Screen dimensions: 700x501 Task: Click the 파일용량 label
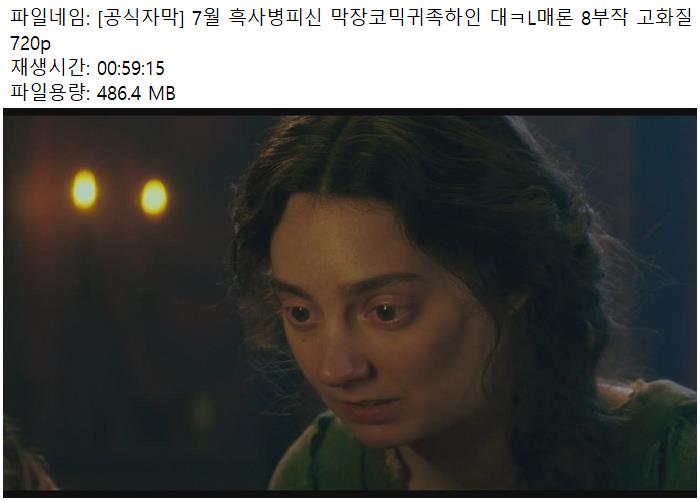(50, 93)
